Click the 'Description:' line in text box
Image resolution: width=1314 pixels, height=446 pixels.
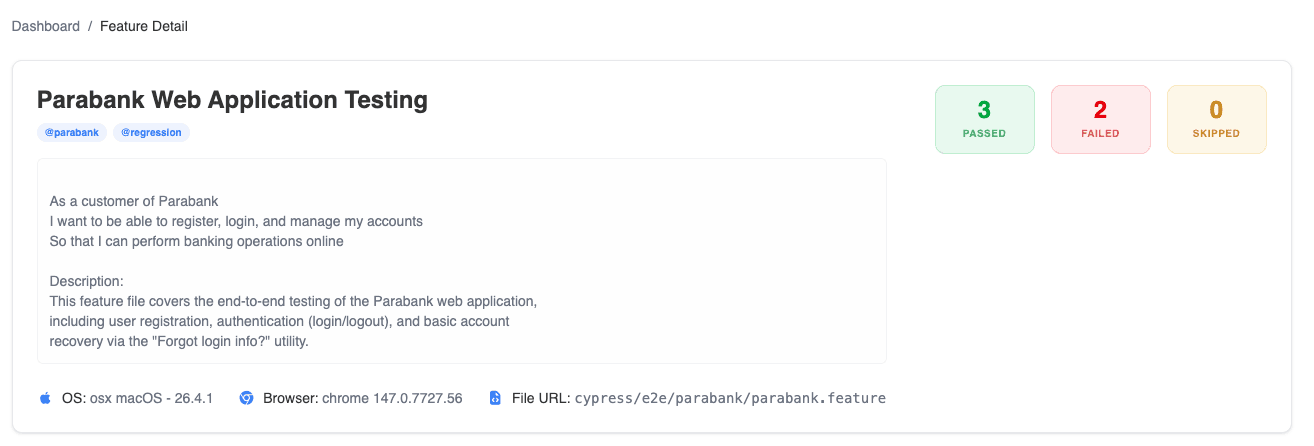tap(87, 281)
